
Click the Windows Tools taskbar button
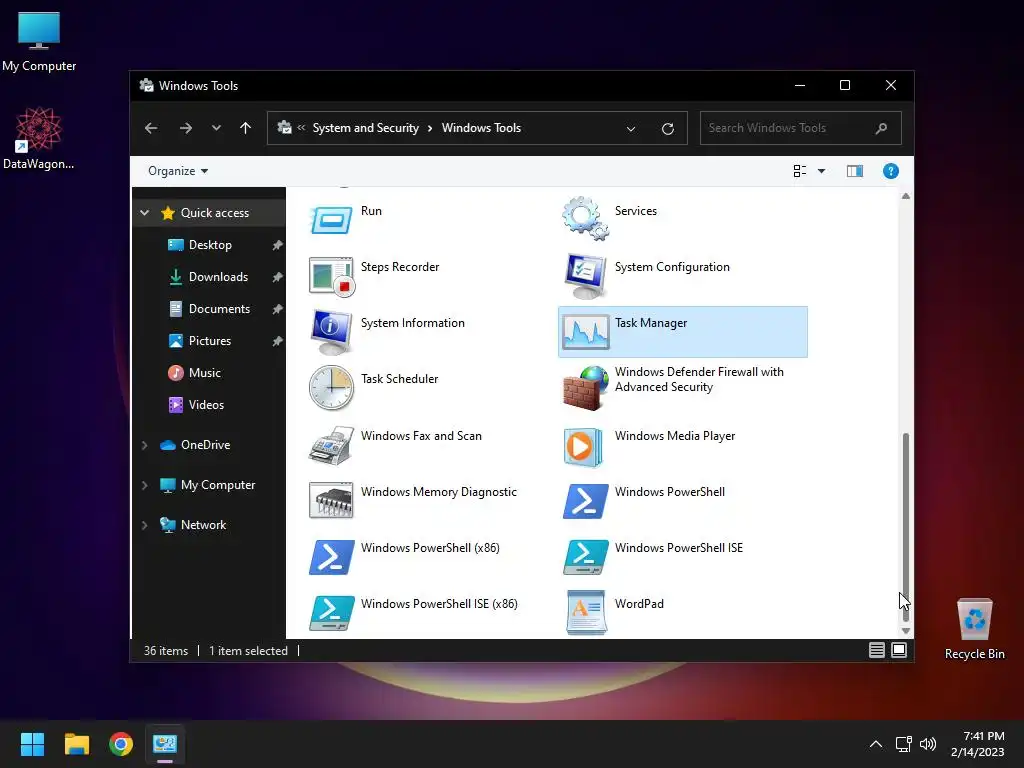[165, 744]
